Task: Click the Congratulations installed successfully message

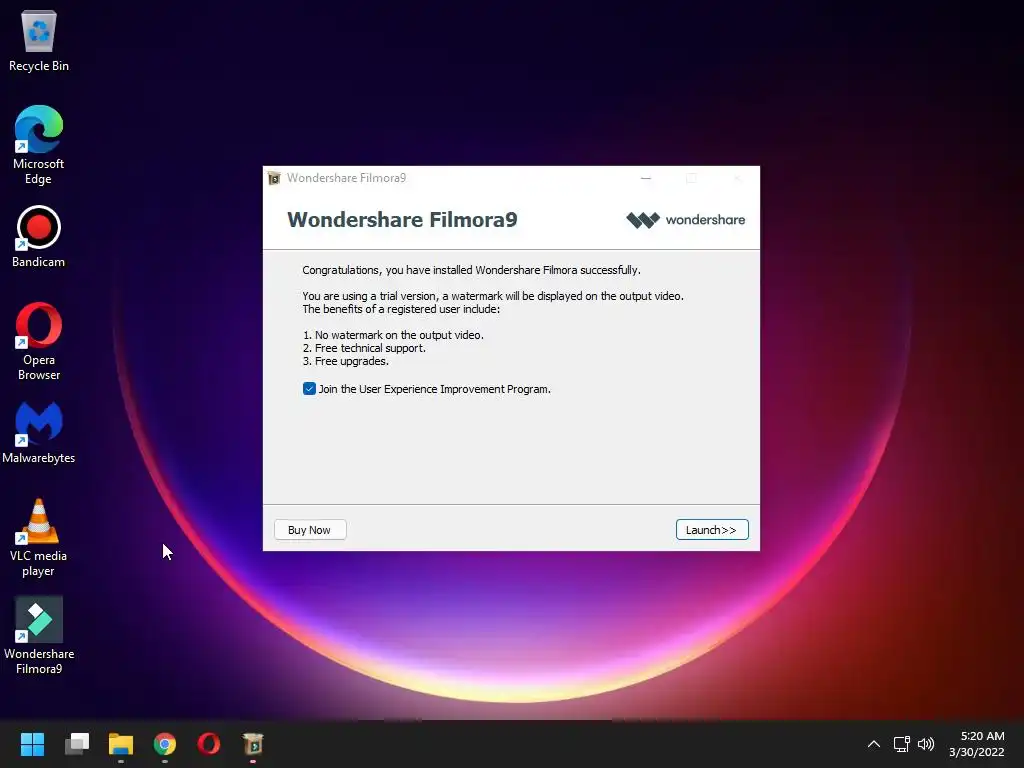Action: [x=472, y=270]
